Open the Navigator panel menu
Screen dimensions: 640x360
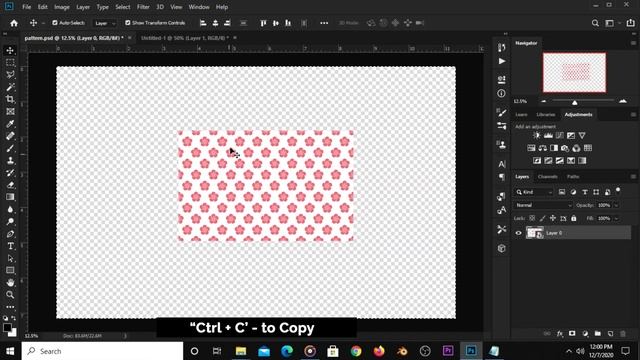coord(633,43)
